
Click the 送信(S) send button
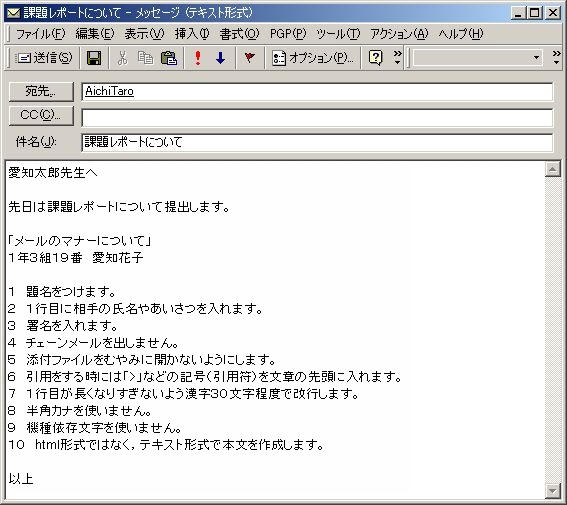(x=44, y=58)
